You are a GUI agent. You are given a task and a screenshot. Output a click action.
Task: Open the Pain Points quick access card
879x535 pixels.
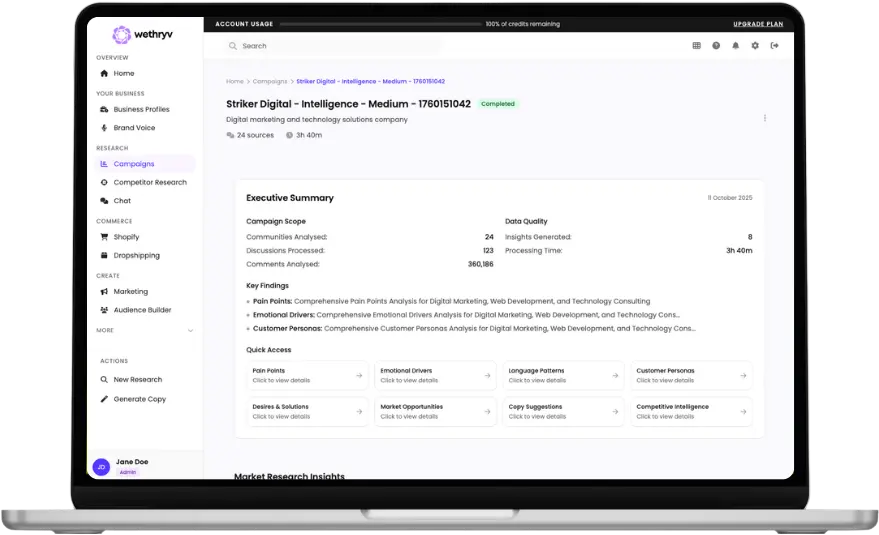307,375
